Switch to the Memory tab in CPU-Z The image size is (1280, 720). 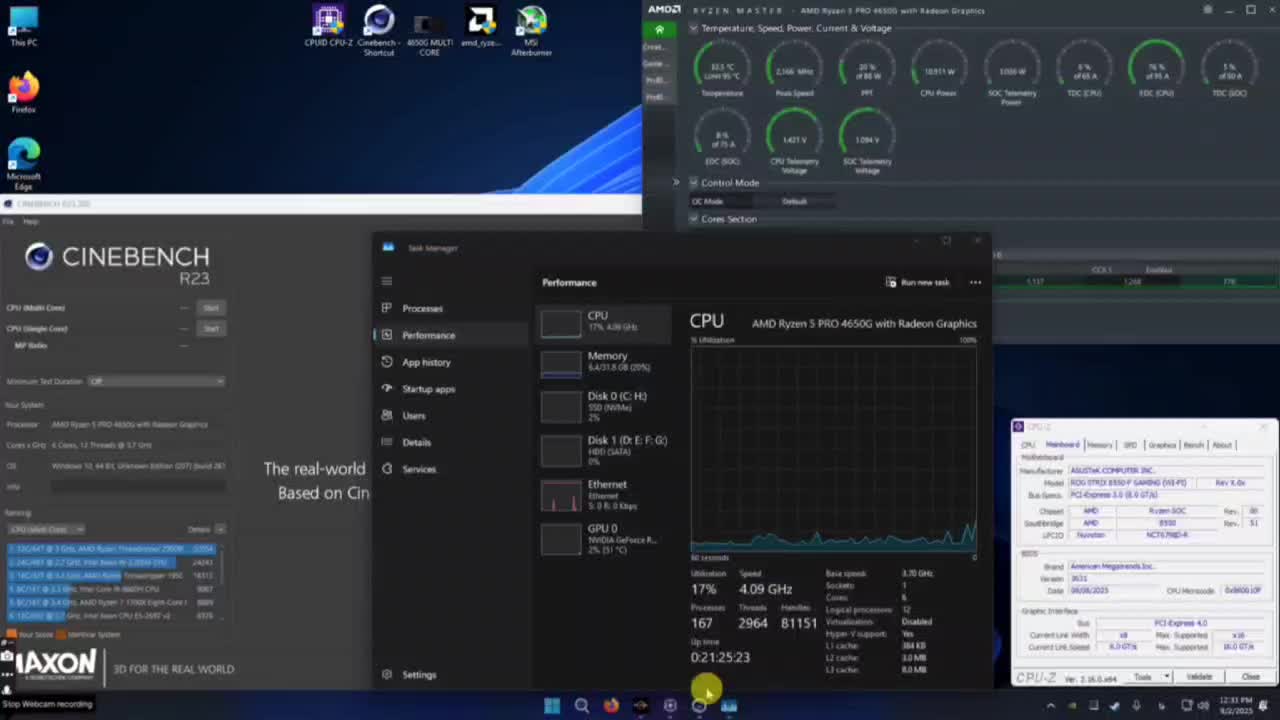click(1099, 445)
